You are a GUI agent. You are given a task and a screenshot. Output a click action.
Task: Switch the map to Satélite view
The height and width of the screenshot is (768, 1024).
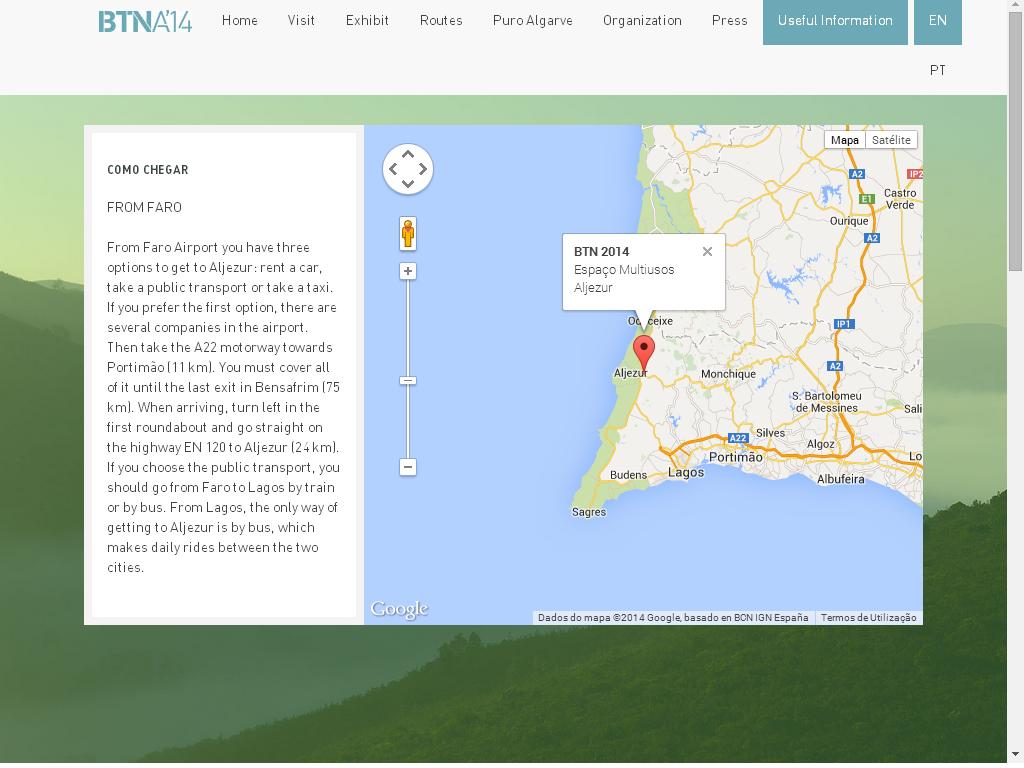[891, 140]
